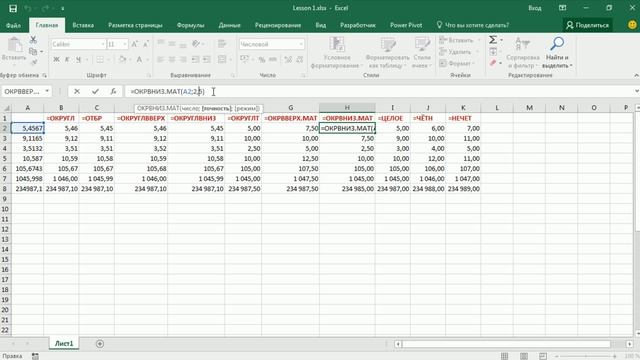
Task: Click the Copy icon in the clipboard group
Action: (x=33, y=51)
